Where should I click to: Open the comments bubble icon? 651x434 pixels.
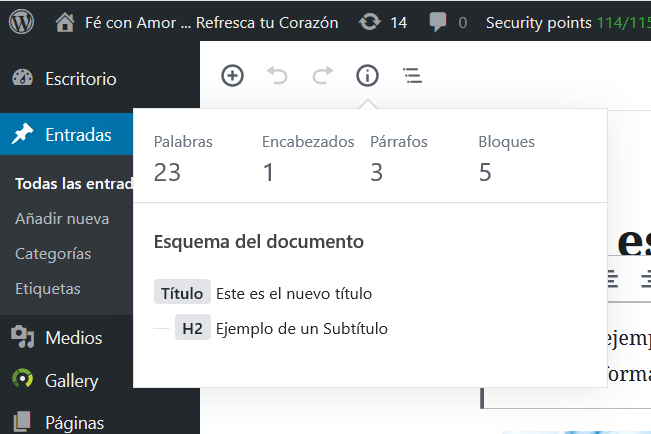pyautogui.click(x=437, y=21)
